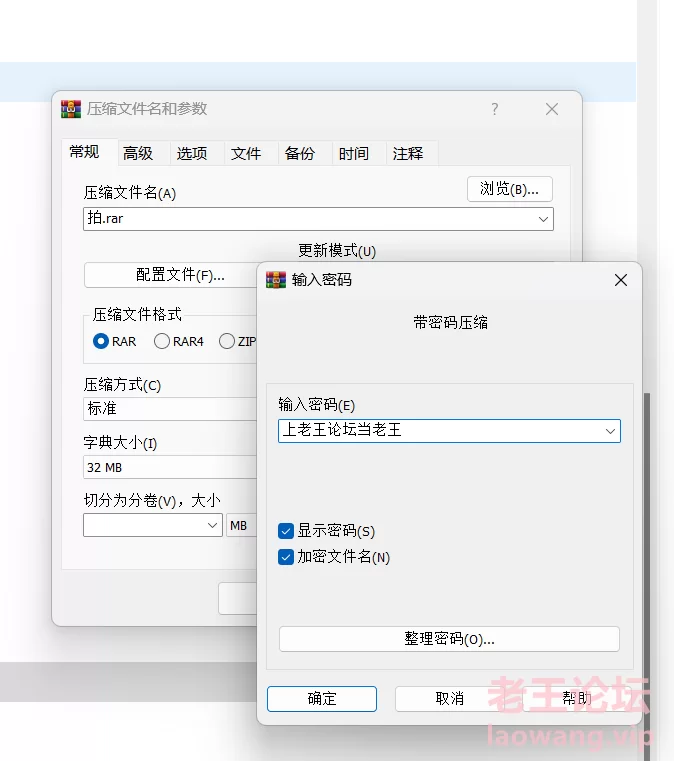Click the question mark help icon
Screen dimensions: 674x761
click(494, 109)
